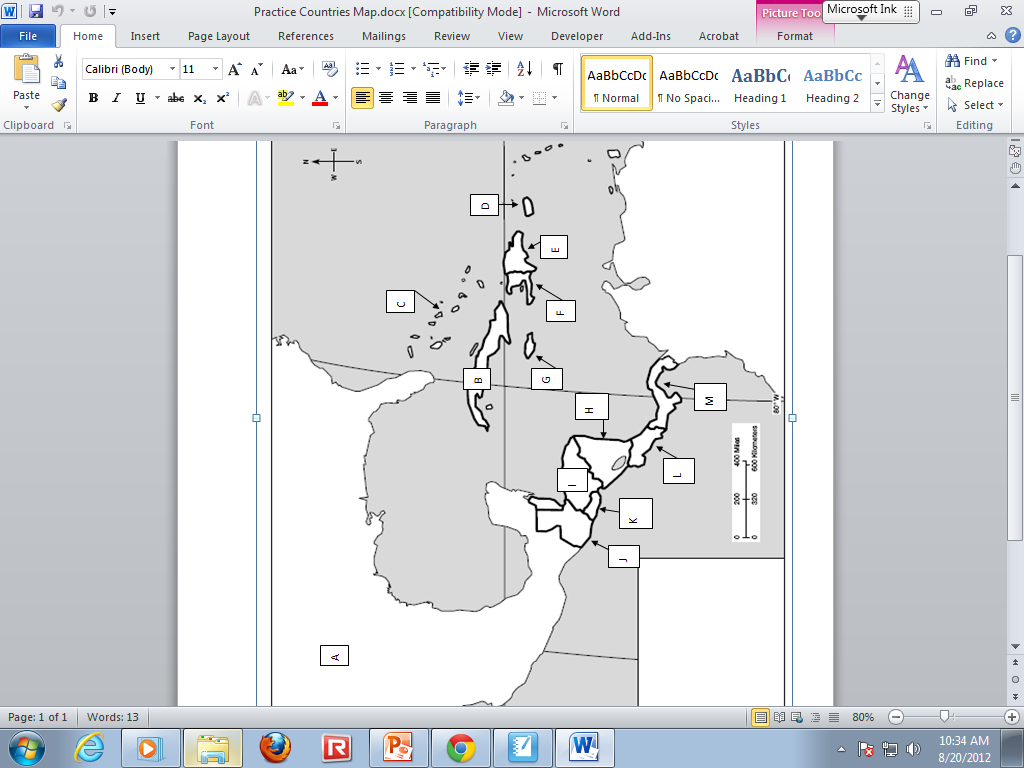Viewport: 1024px width, 768px height.
Task: Click the Grow Font icon
Action: coord(234,69)
